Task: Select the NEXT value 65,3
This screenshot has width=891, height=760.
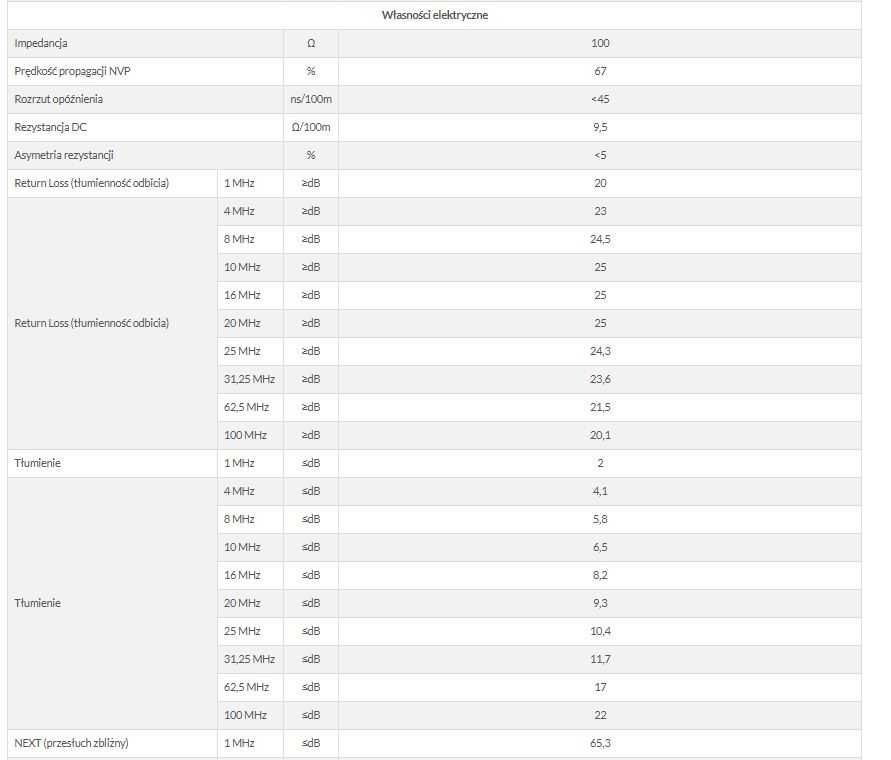Action: tap(600, 743)
